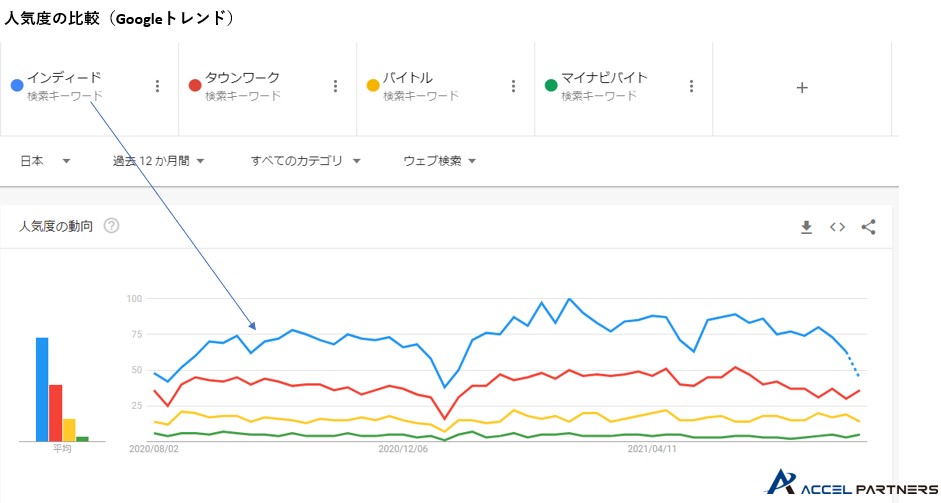This screenshot has height=503, width=941.
Task: Click the blue average bar for インディード
Action: (42, 389)
